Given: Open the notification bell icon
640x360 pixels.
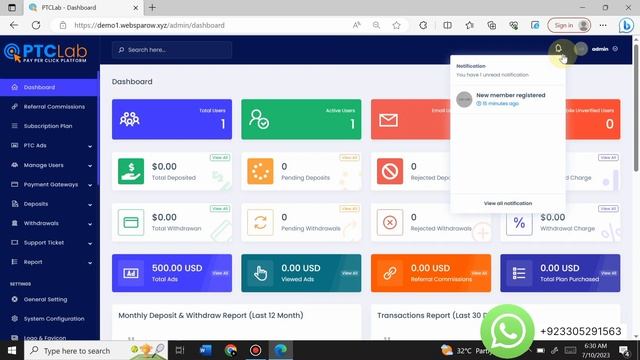Looking at the screenshot, I should (558, 49).
